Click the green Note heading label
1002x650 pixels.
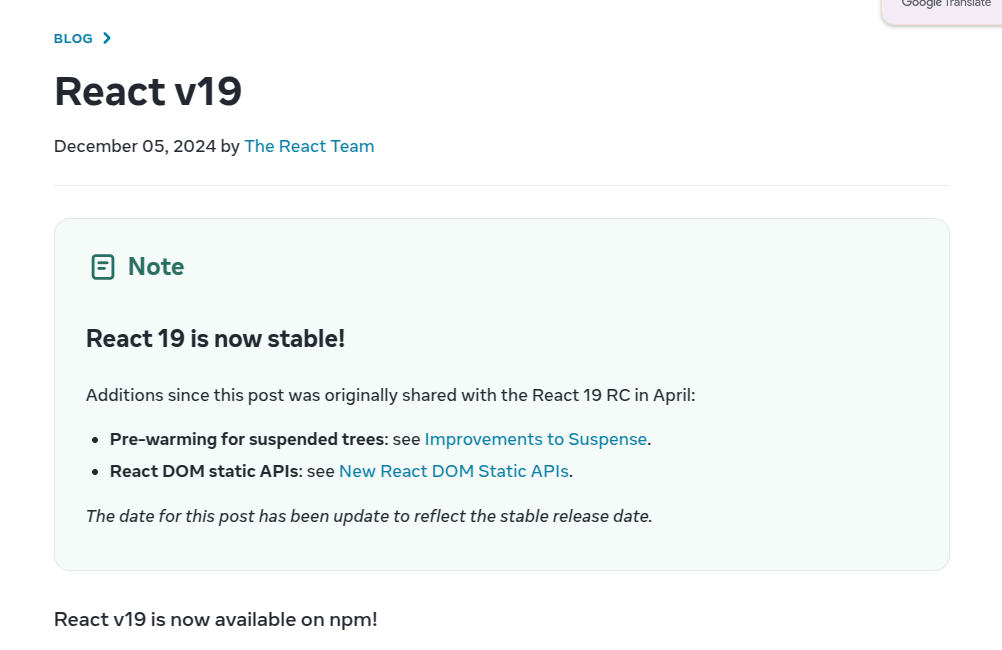pyautogui.click(x=156, y=267)
